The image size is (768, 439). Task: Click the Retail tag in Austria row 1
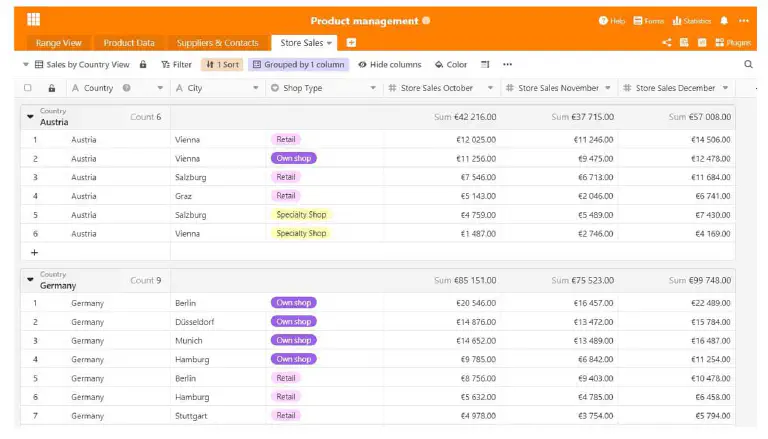click(286, 140)
